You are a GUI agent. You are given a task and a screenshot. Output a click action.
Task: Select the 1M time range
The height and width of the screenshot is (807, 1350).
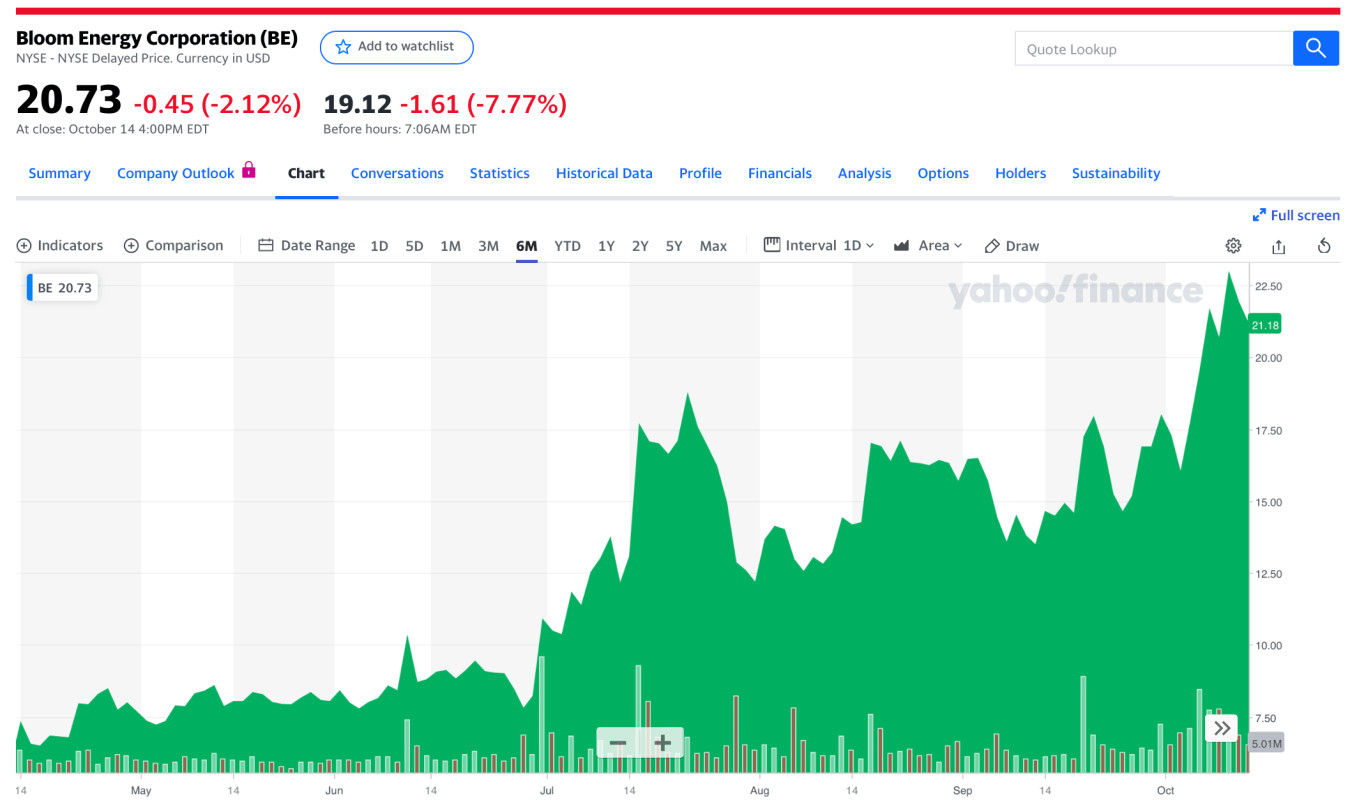pyautogui.click(x=450, y=246)
